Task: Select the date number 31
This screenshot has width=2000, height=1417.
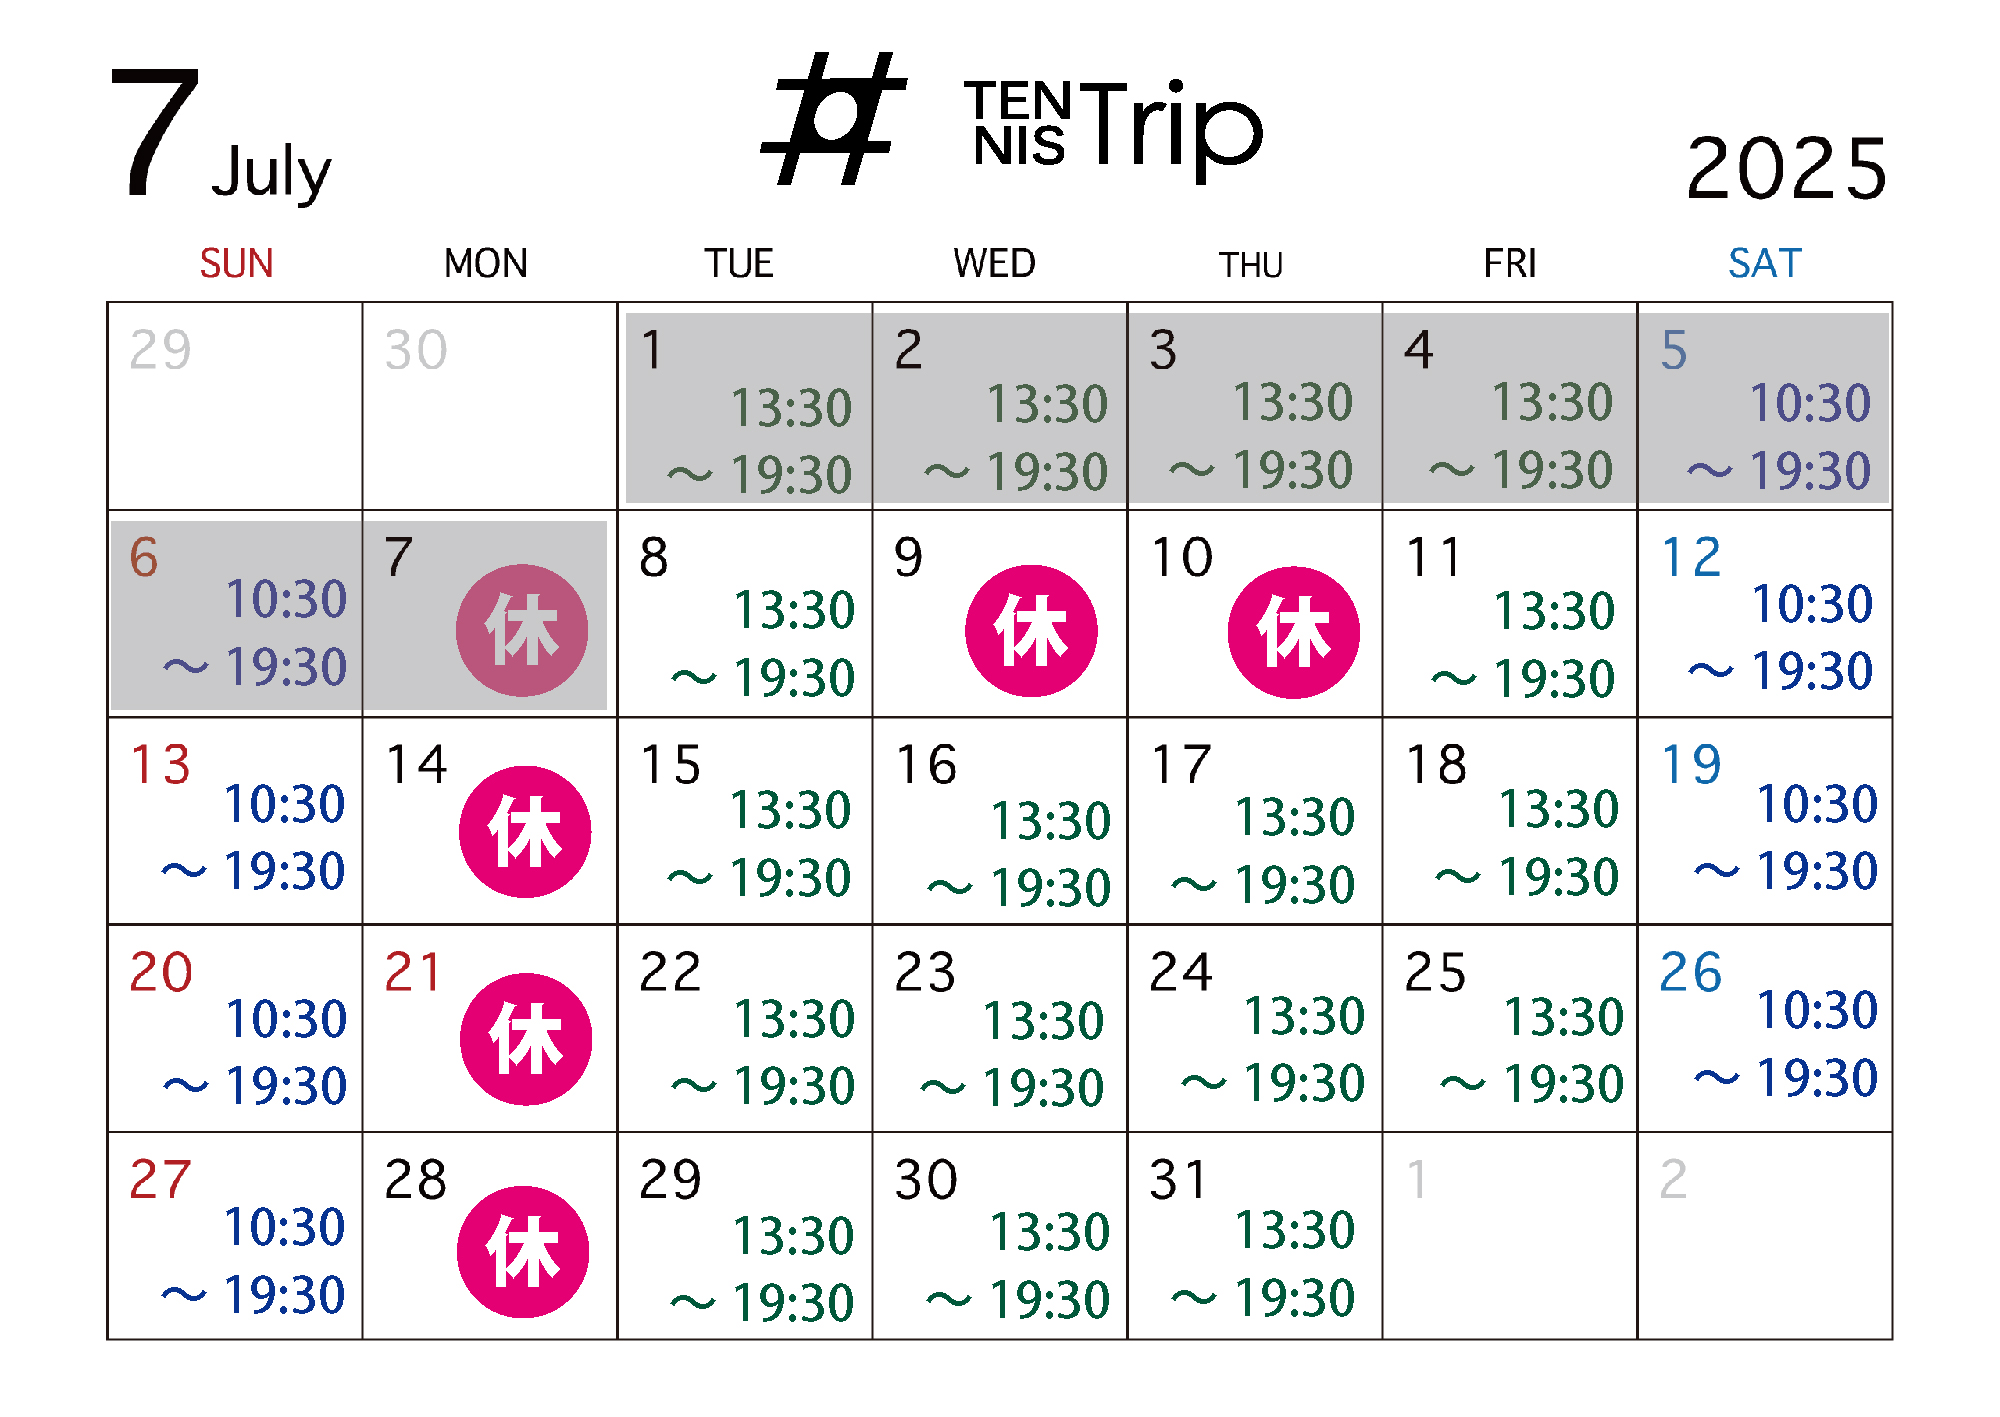Action: (x=1180, y=1180)
